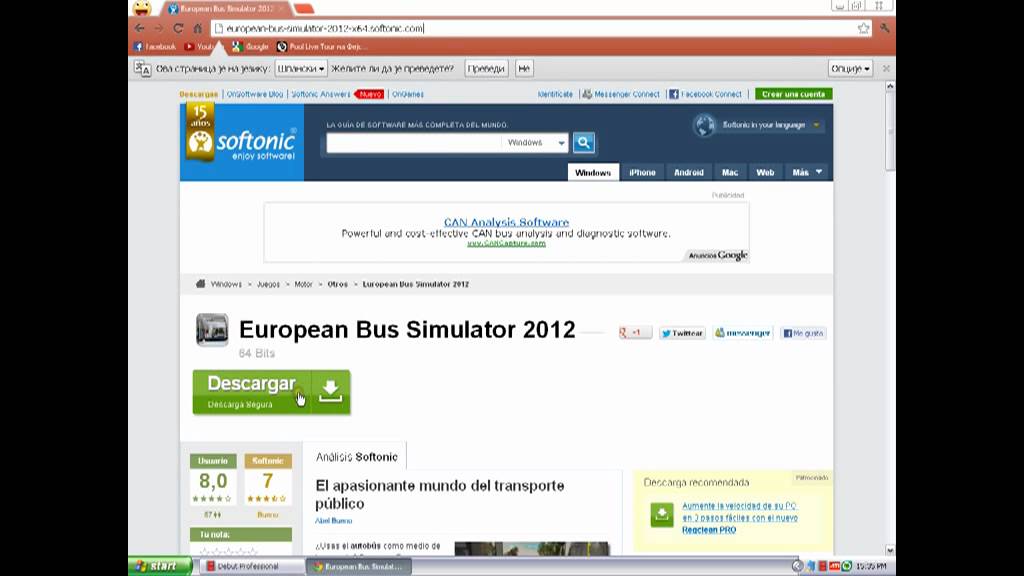Click the Motor breadcrumb

point(303,284)
